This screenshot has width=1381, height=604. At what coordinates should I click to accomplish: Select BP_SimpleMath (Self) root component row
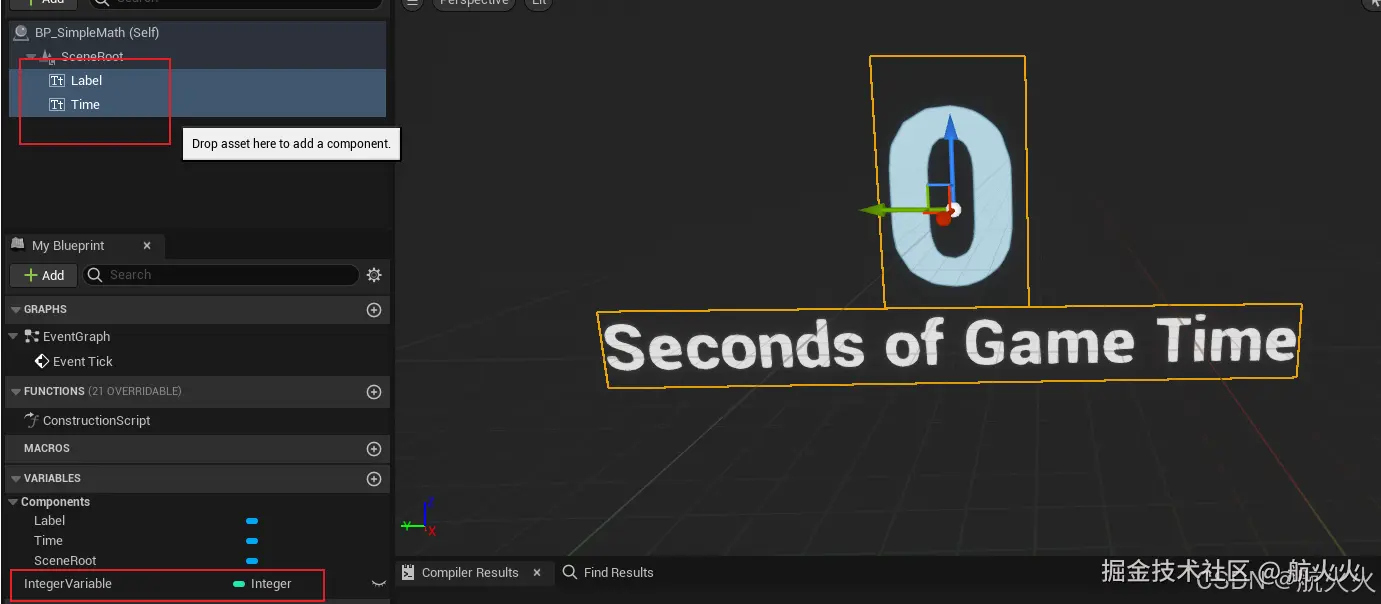197,32
